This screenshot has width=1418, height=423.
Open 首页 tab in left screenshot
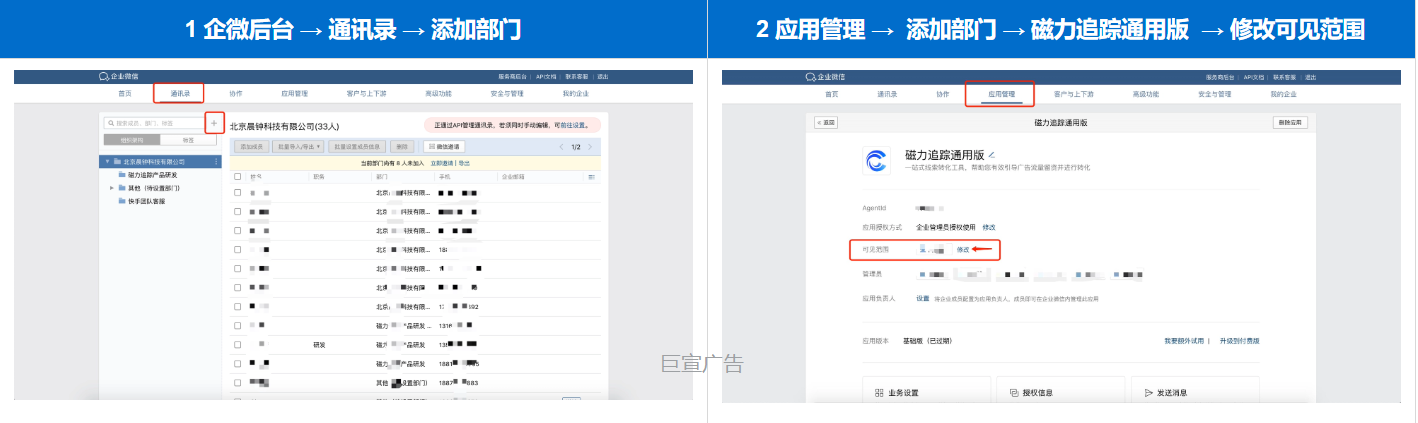[124, 93]
